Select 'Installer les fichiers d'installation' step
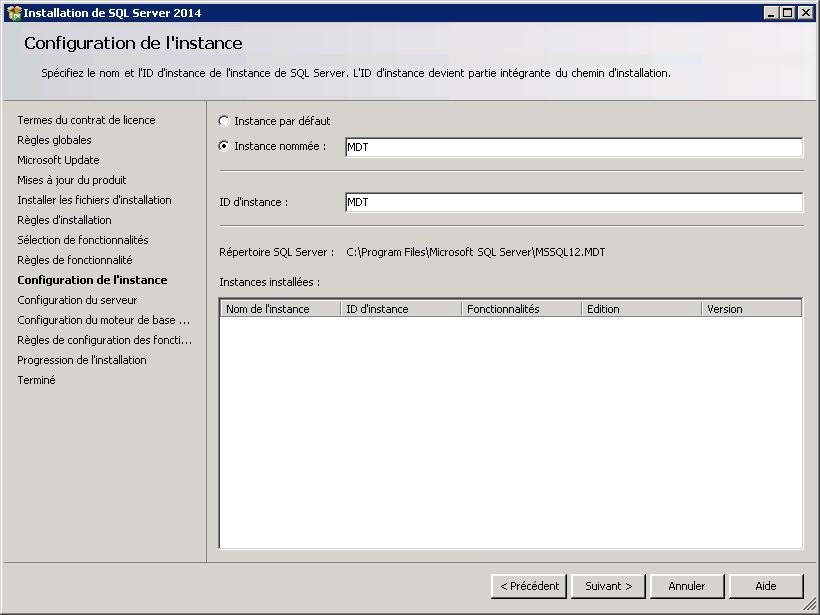Screen dimensions: 820x615 pos(94,200)
